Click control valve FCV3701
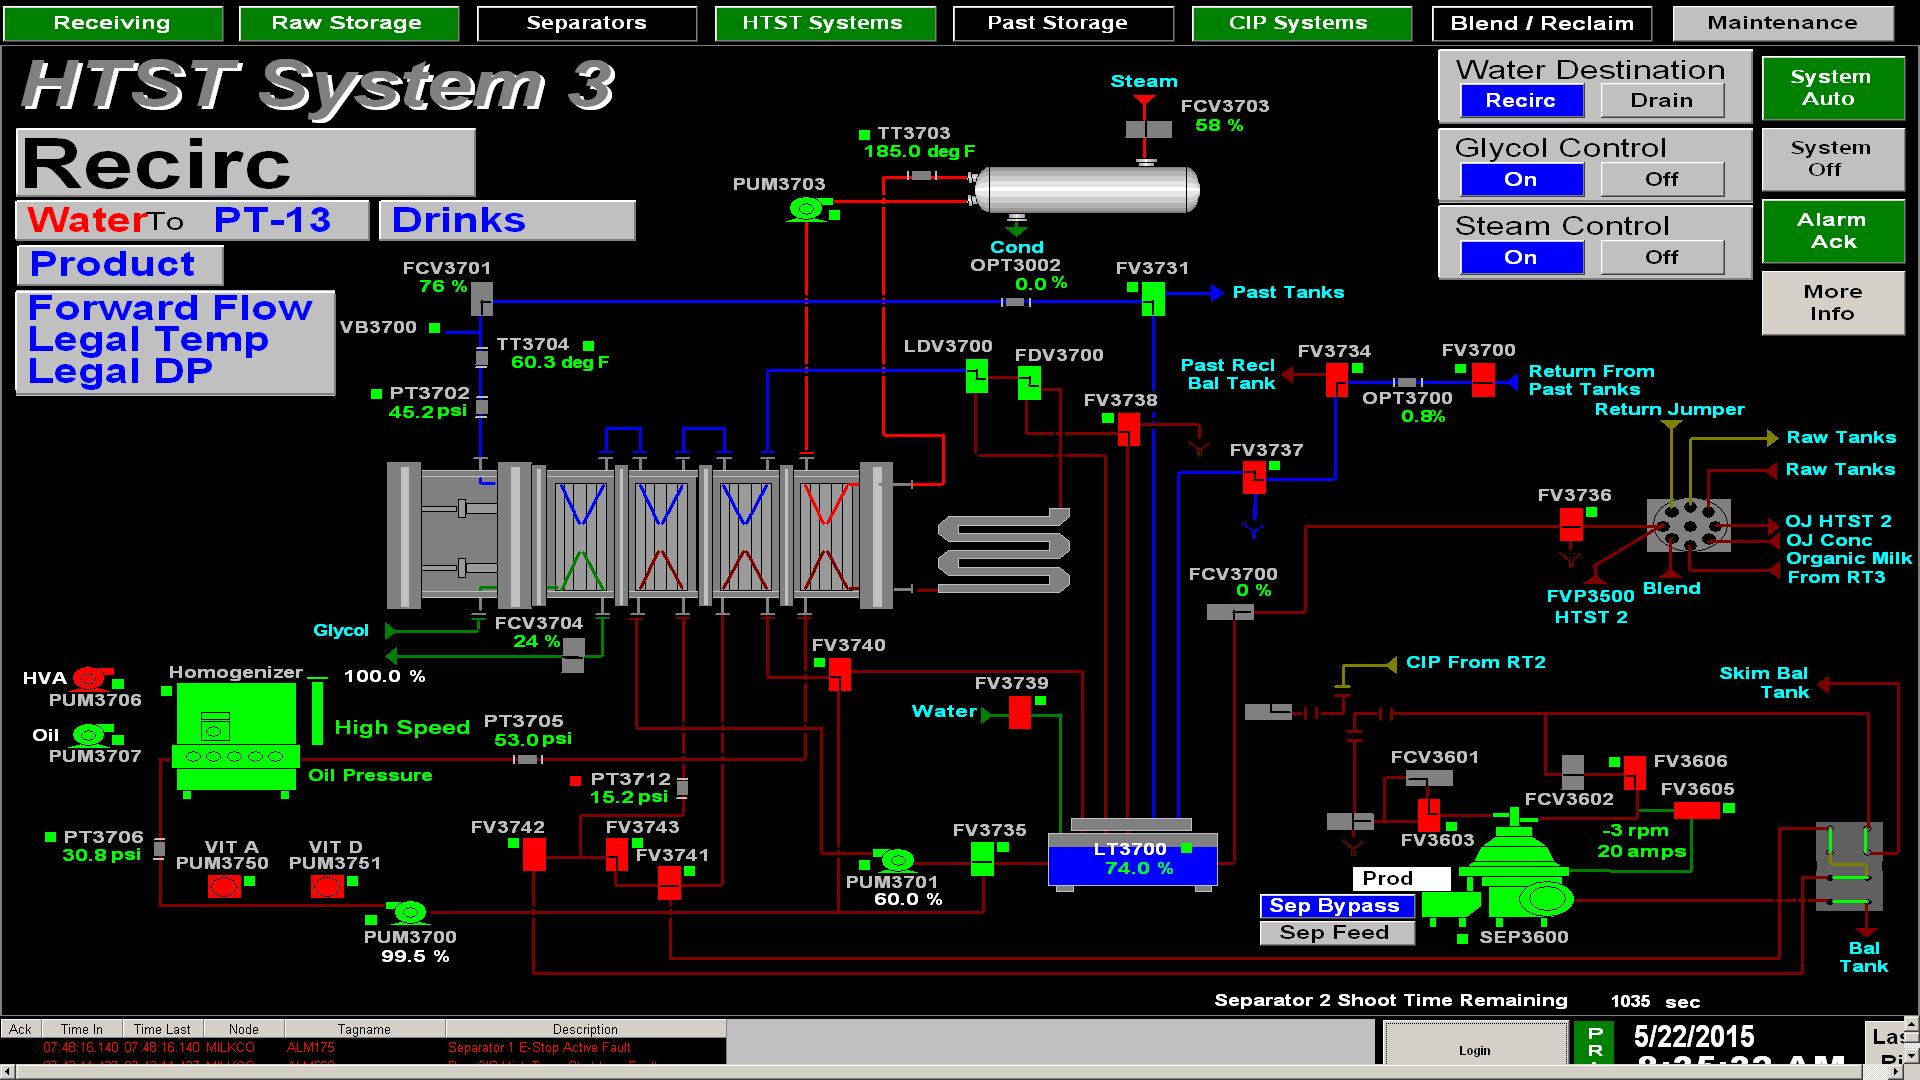 coord(481,298)
